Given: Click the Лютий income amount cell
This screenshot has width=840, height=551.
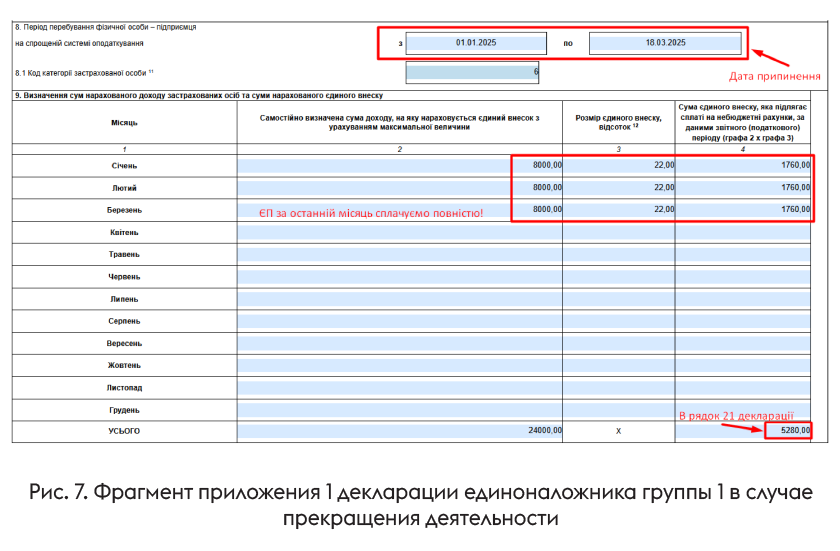Looking at the screenshot, I should pyautogui.click(x=400, y=187).
